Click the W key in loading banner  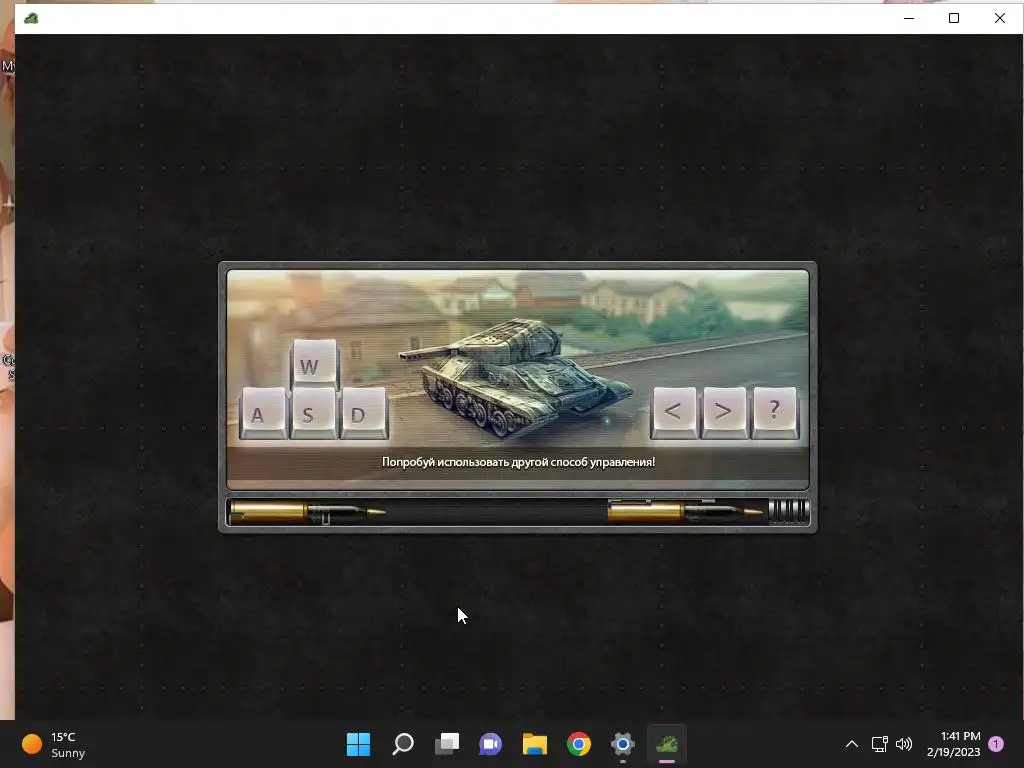[x=315, y=364]
